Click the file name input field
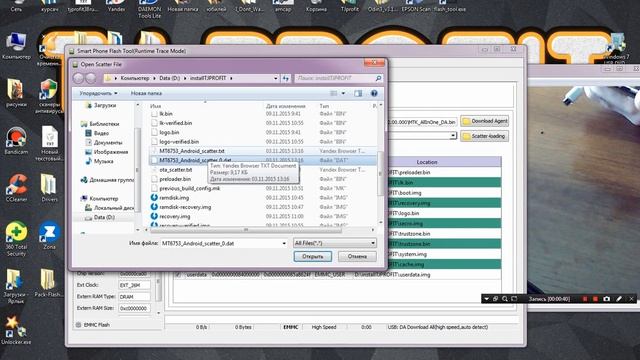640x360 pixels. point(221,243)
